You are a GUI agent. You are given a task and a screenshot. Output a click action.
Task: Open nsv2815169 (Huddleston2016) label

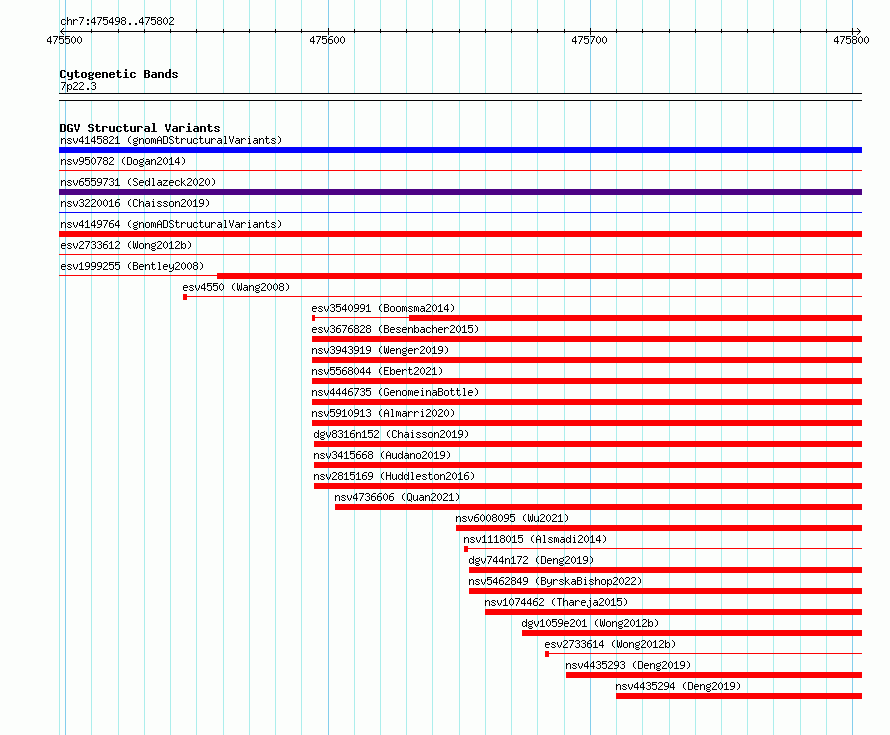[x=394, y=476]
